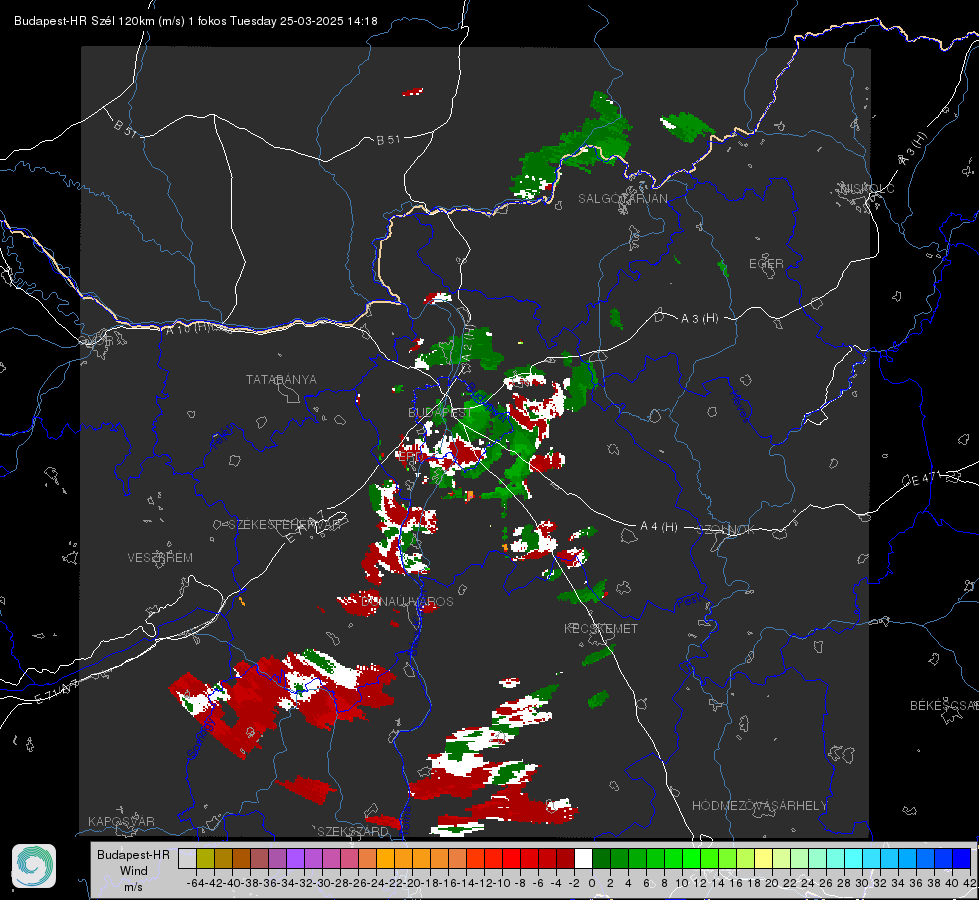
Task: Click the A 3 (H) label near Eger
Action: 699,319
